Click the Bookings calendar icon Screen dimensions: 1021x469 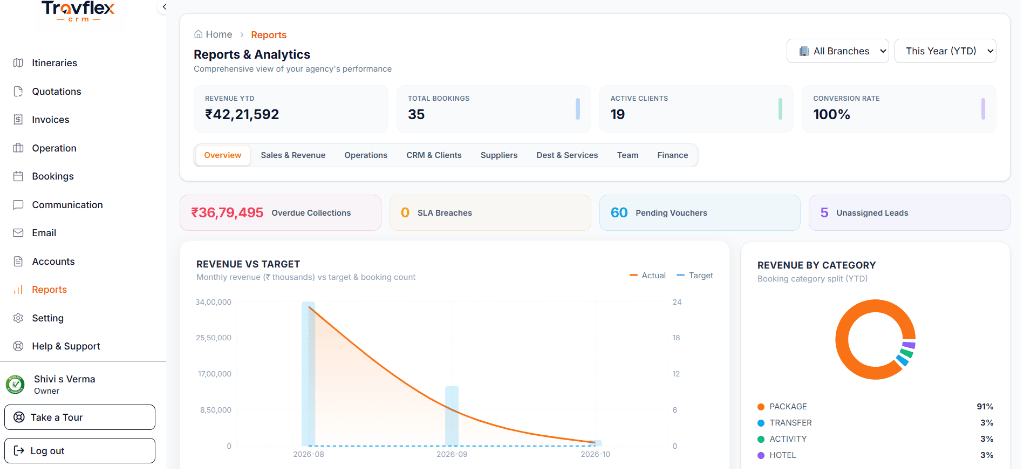[18, 177]
